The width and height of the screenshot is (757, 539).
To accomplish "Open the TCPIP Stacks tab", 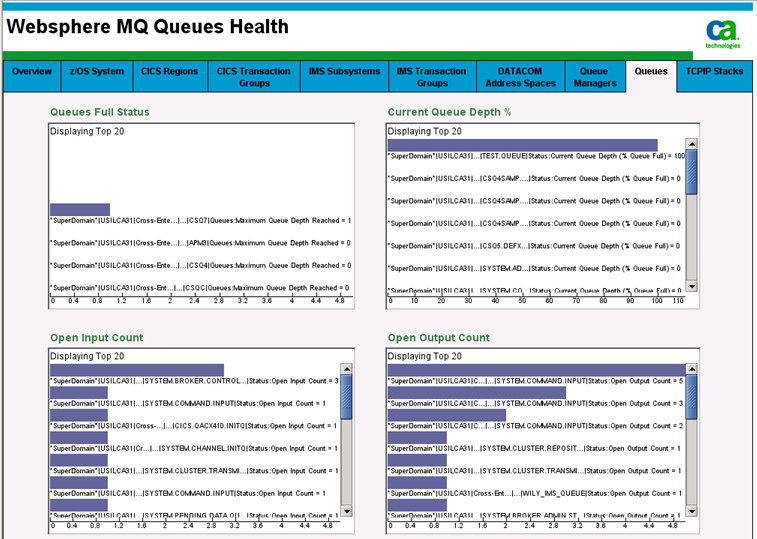I will coord(714,72).
